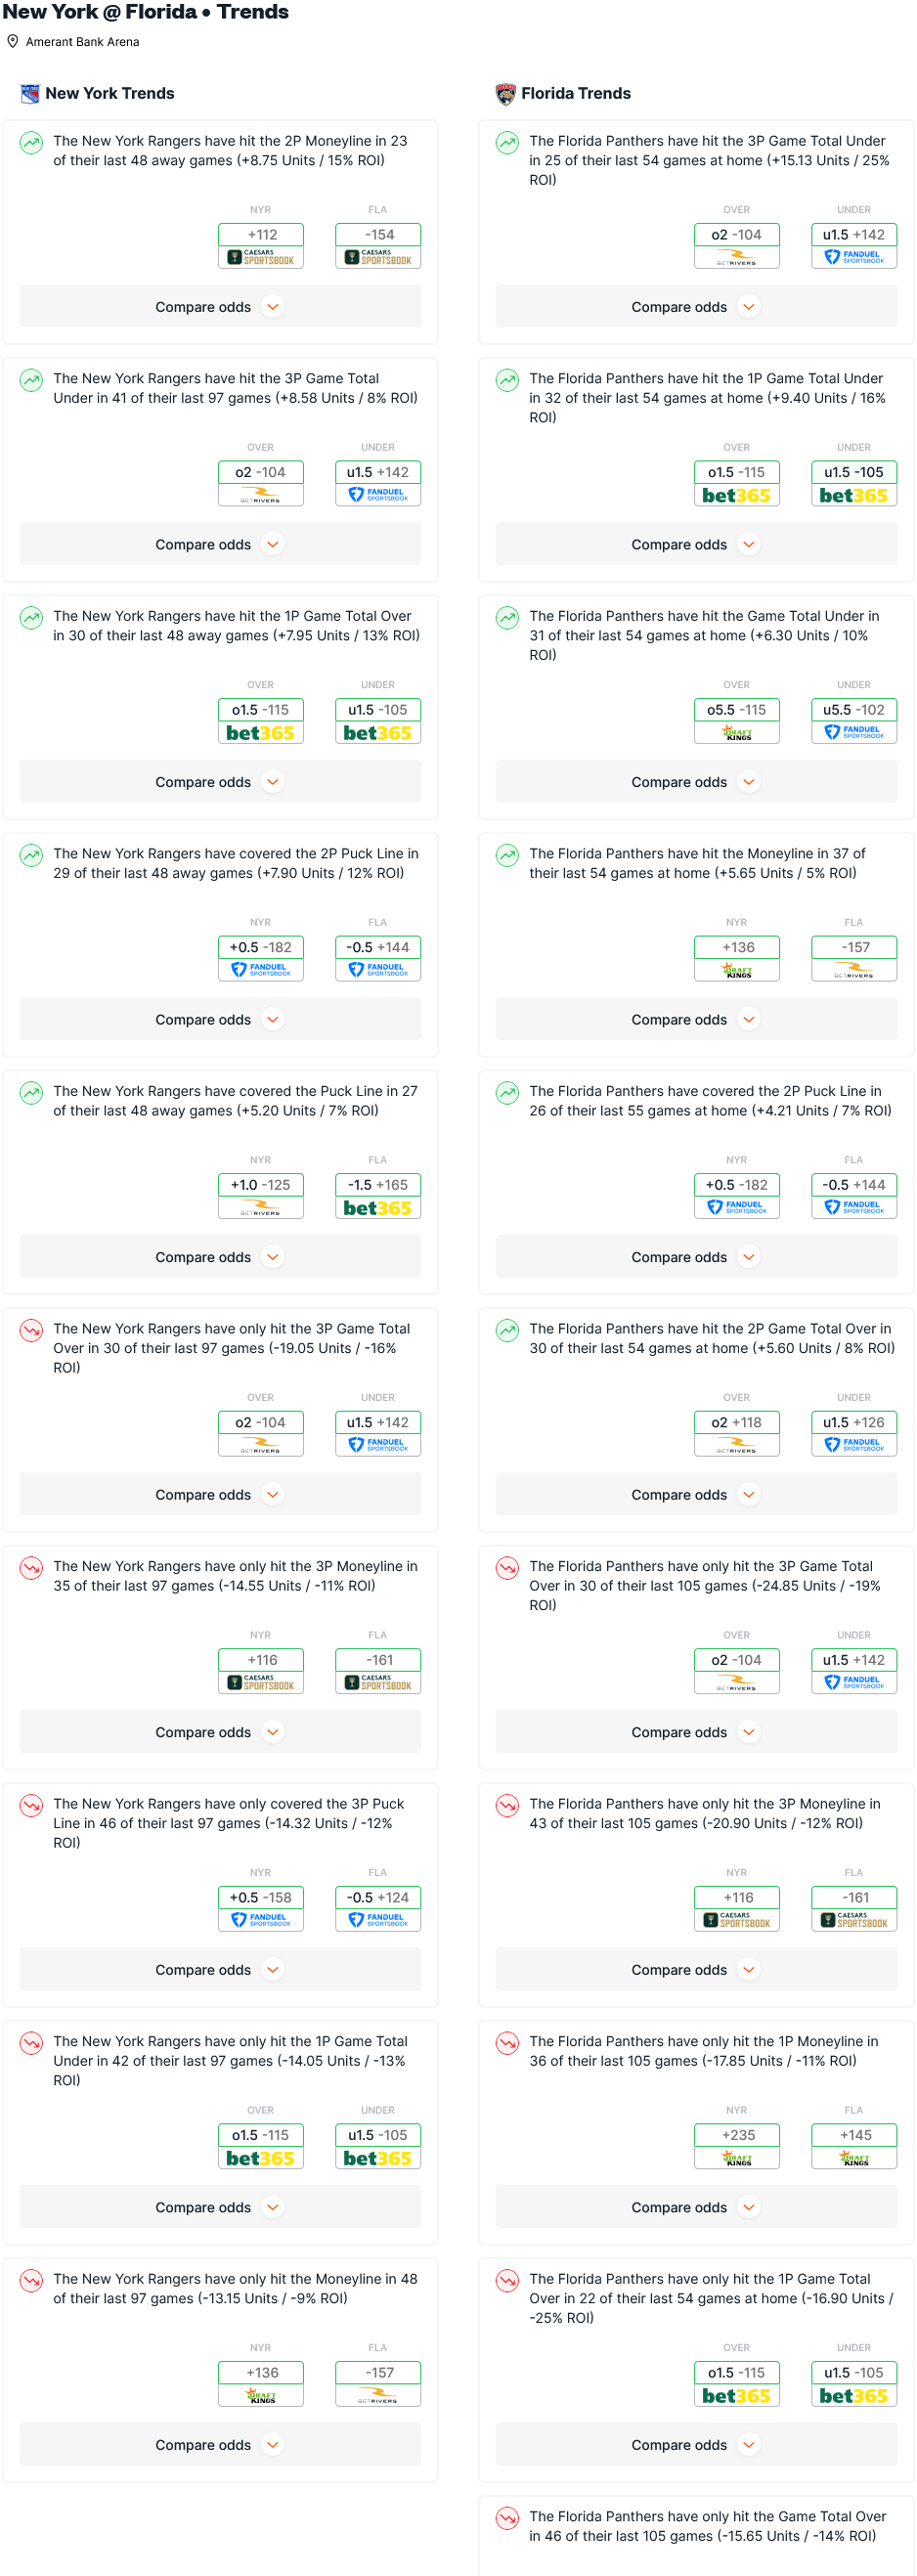Screen dimensions: 917x2576
Task: Select NYR +235 DraftKings 1P moneyline odds
Action: pos(737,2145)
